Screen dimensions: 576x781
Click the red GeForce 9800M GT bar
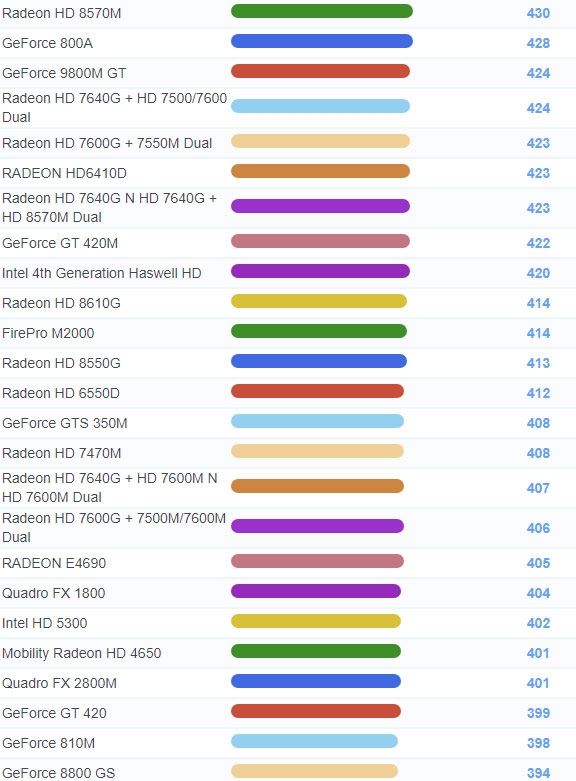[x=320, y=71]
